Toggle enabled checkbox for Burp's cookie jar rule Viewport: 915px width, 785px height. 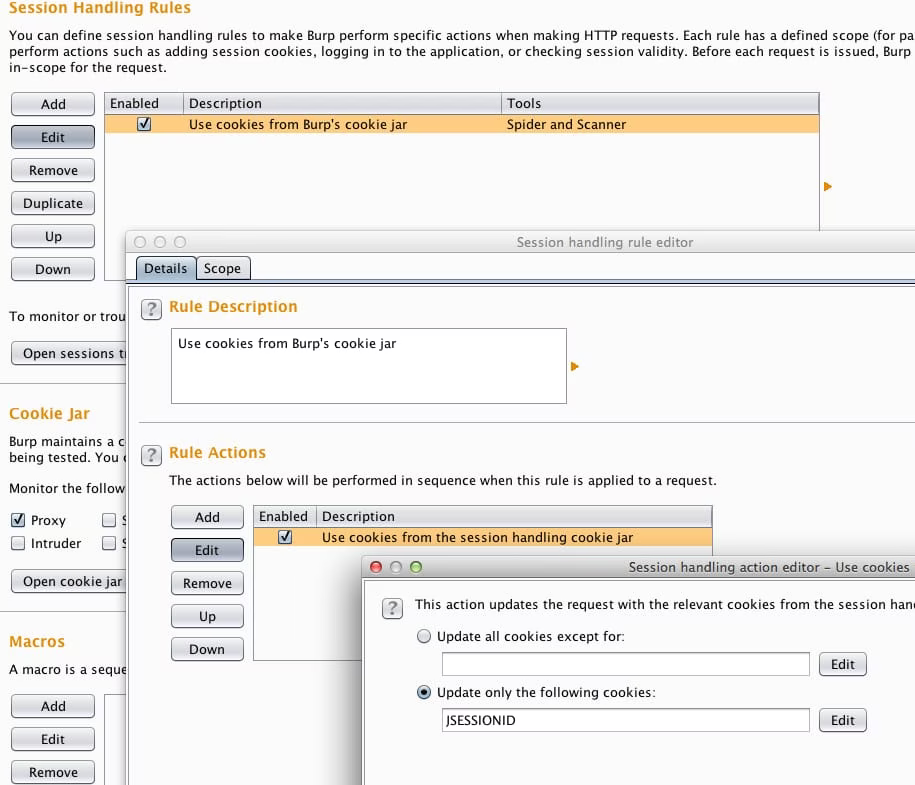(x=144, y=124)
